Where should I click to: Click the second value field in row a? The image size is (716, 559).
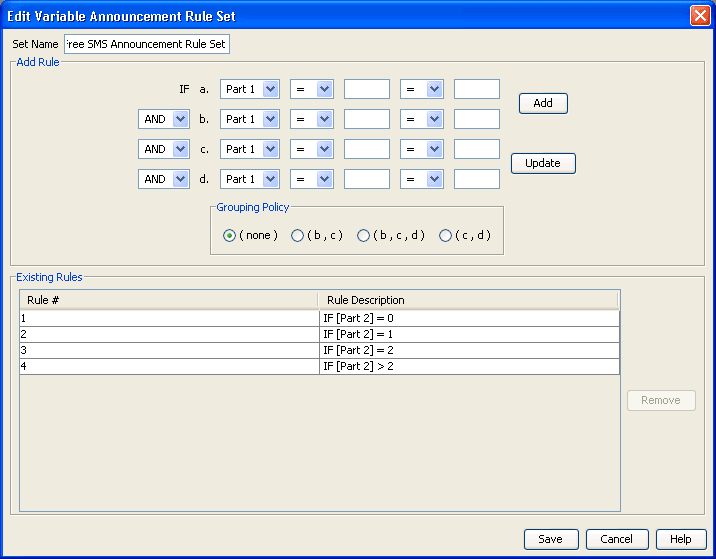pyautogui.click(x=477, y=89)
